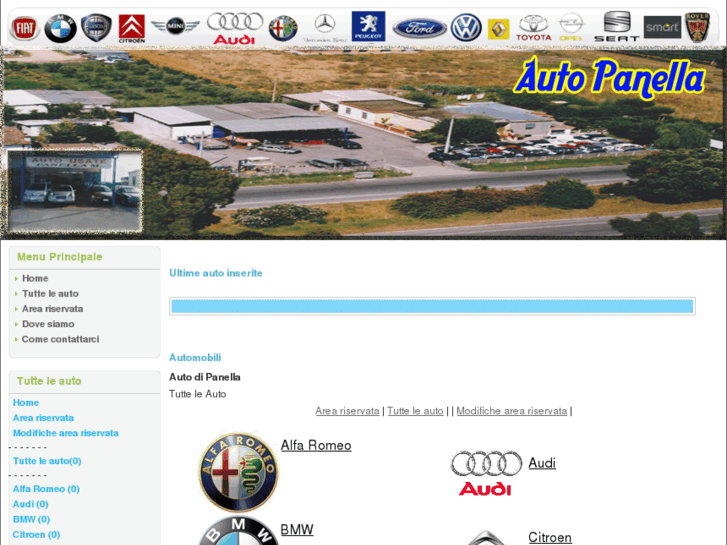This screenshot has width=727, height=545.
Task: Open Come contattarci in main menu
Action: coord(60,339)
